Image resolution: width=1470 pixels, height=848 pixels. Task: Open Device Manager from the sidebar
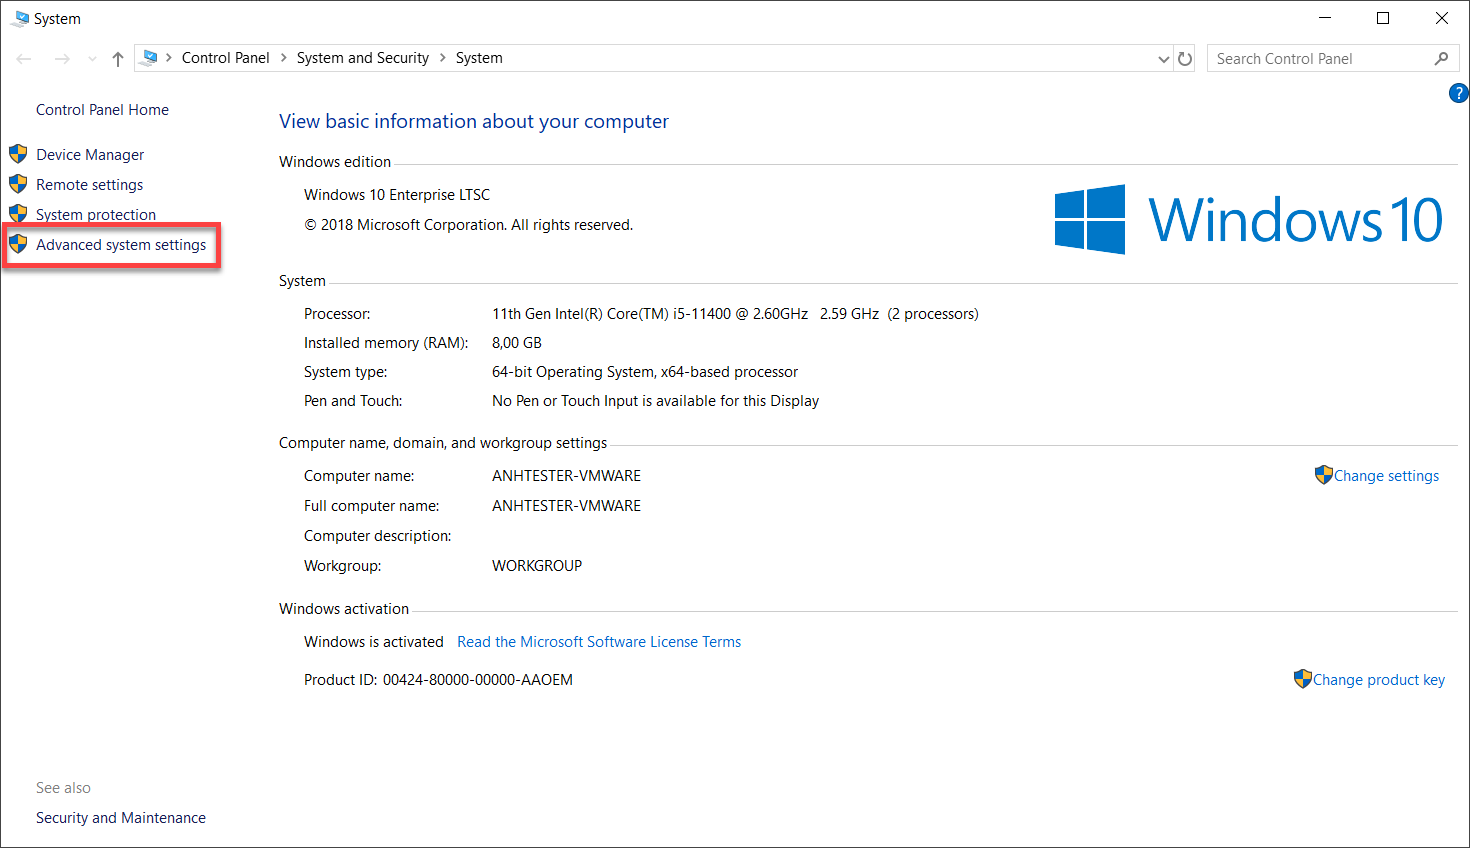tap(90, 155)
